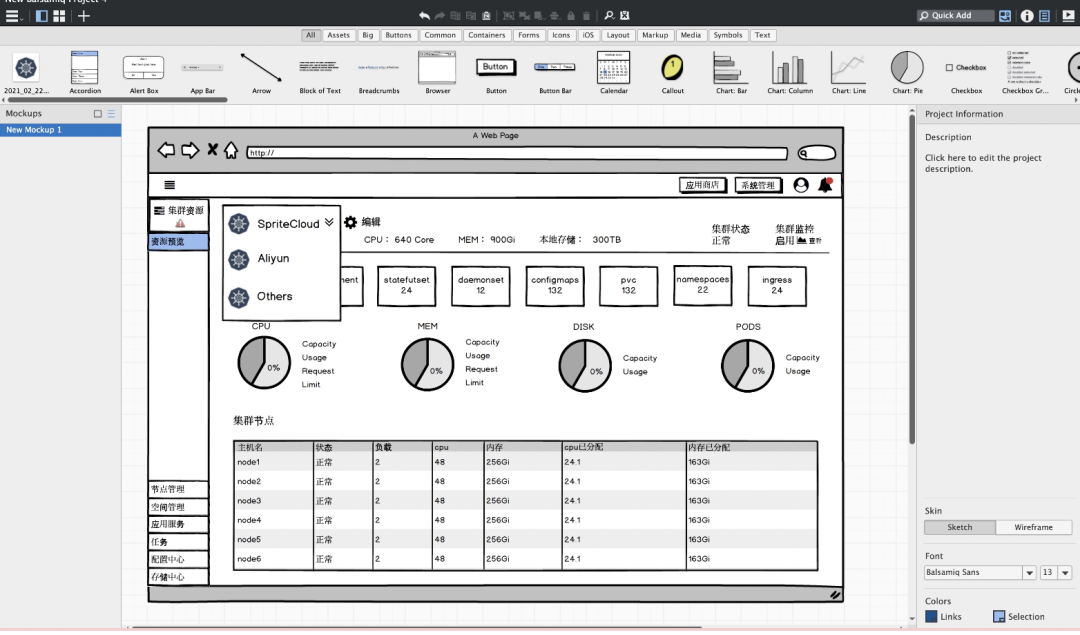Click the 系统管理 button in mockup
Screen dimensions: 1080x635
pos(758,185)
